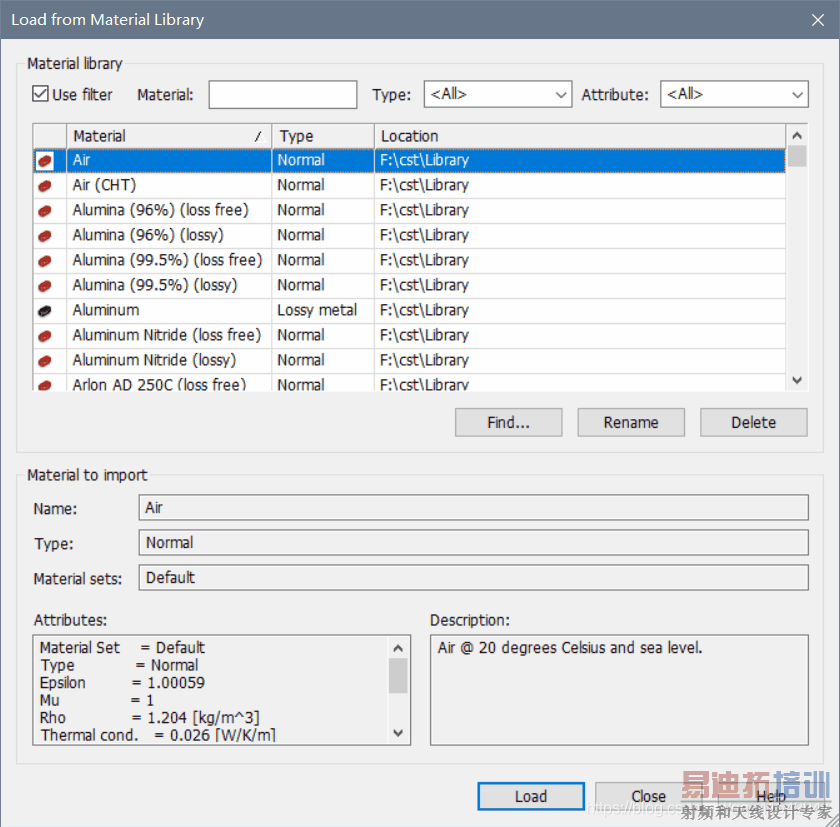840x827 pixels.
Task: Select Alumina (96%) (loss free) row
Action: click(x=409, y=210)
